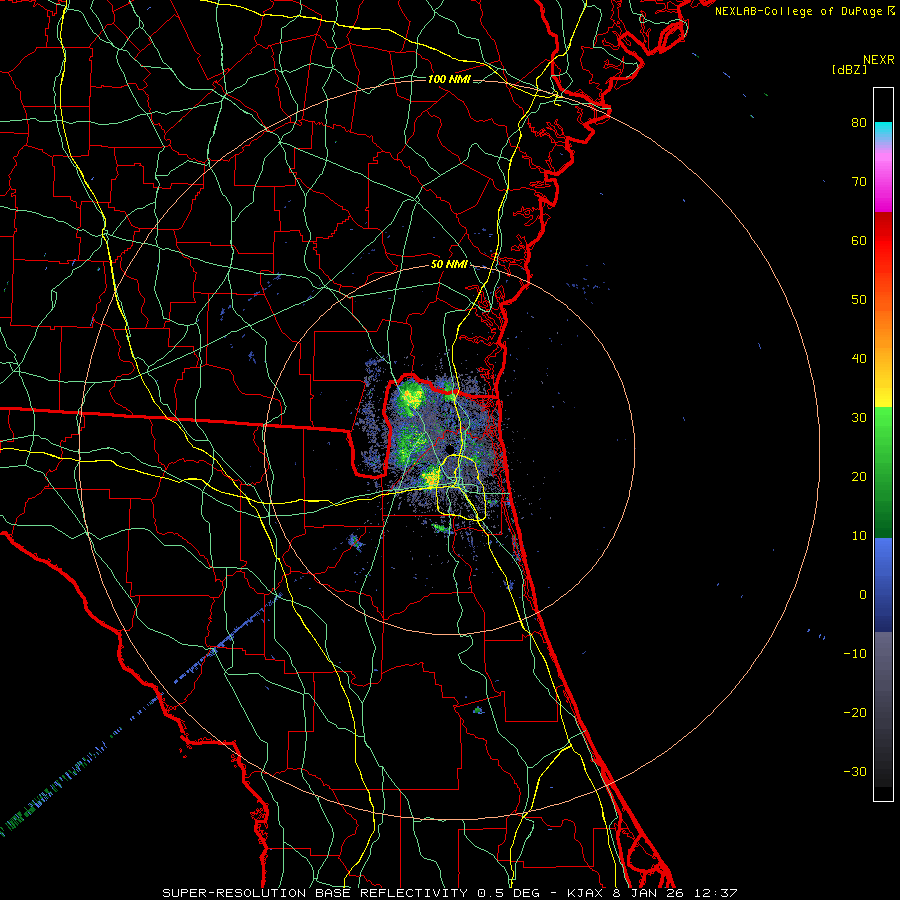The width and height of the screenshot is (900, 900).
Task: Click the 80 dBZ scale value
Action: (859, 123)
